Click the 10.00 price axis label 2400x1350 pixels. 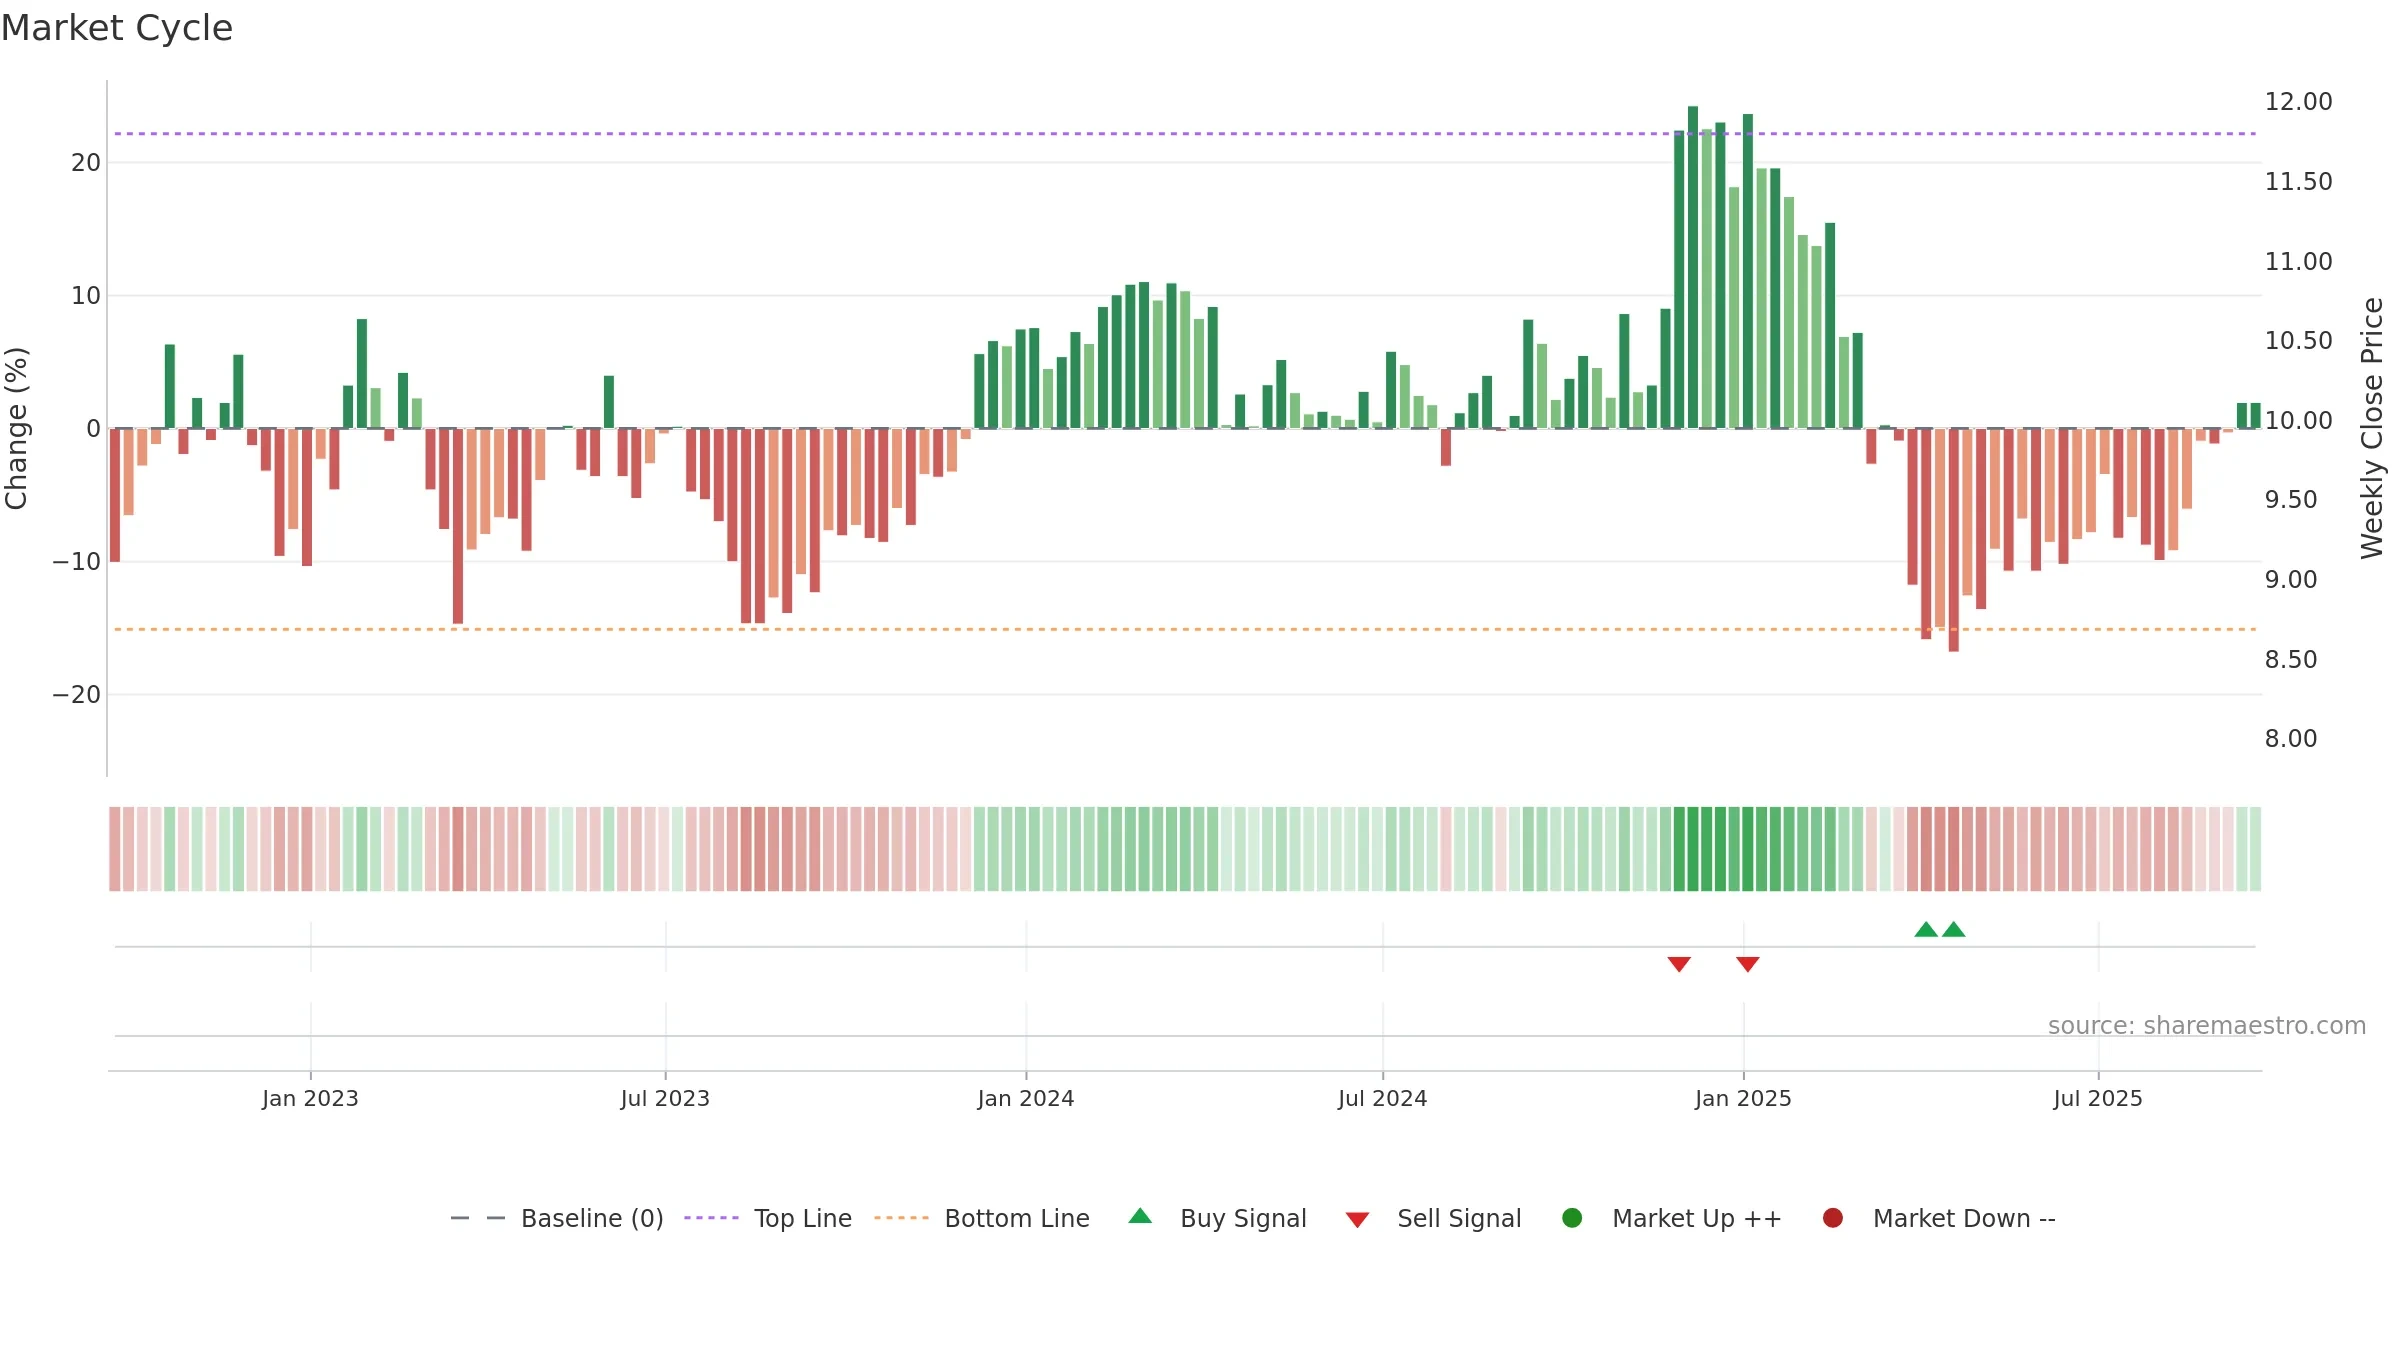tap(2298, 420)
